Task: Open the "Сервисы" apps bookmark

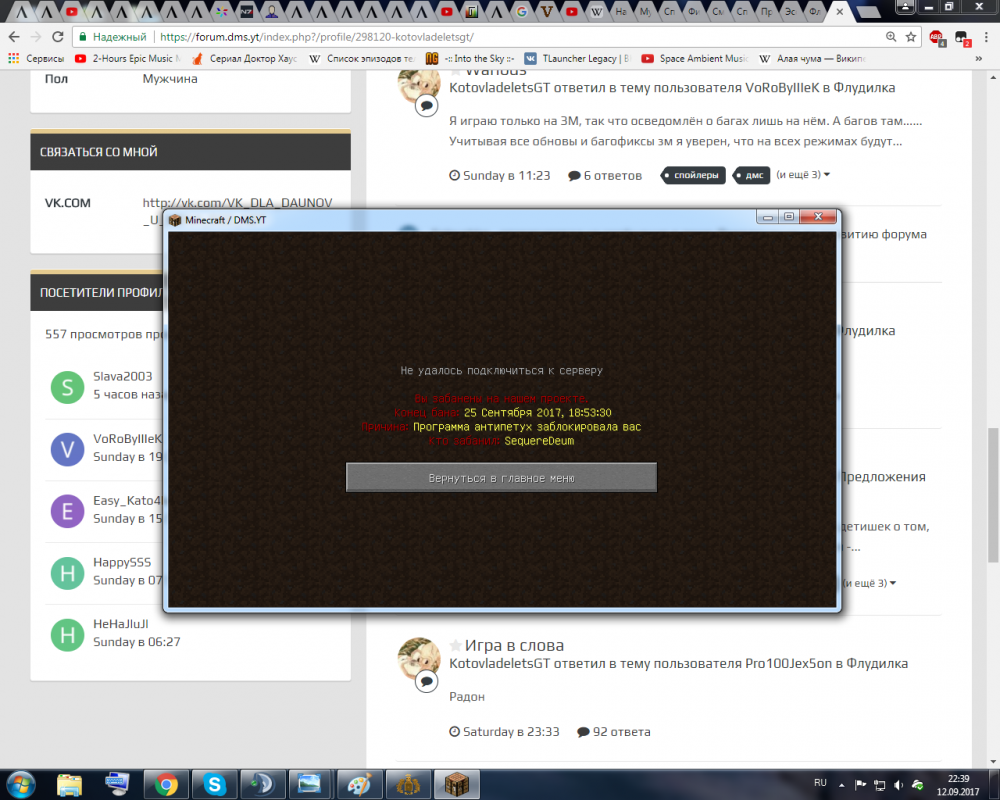Action: coord(35,58)
